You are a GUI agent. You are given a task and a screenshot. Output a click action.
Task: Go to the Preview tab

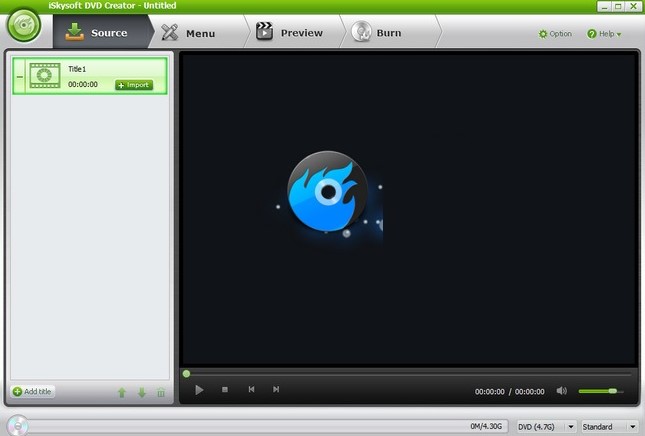click(293, 32)
